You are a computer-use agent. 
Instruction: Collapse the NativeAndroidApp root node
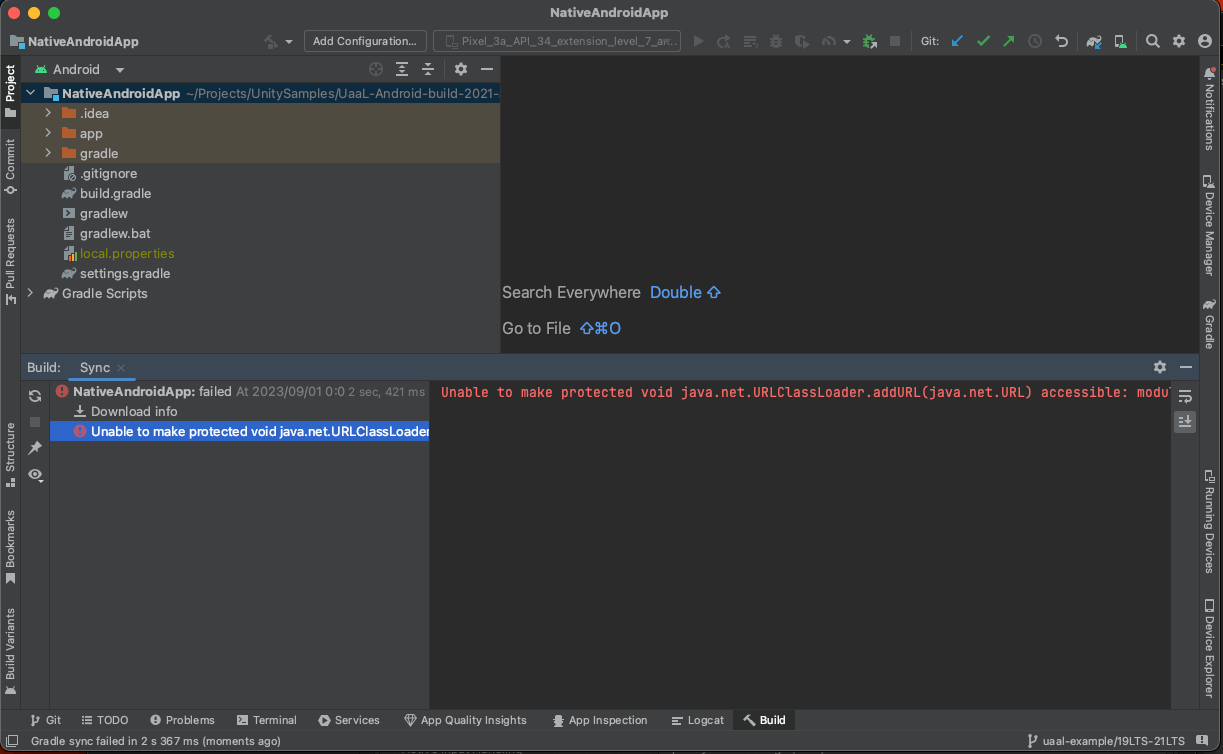pyautogui.click(x=30, y=93)
